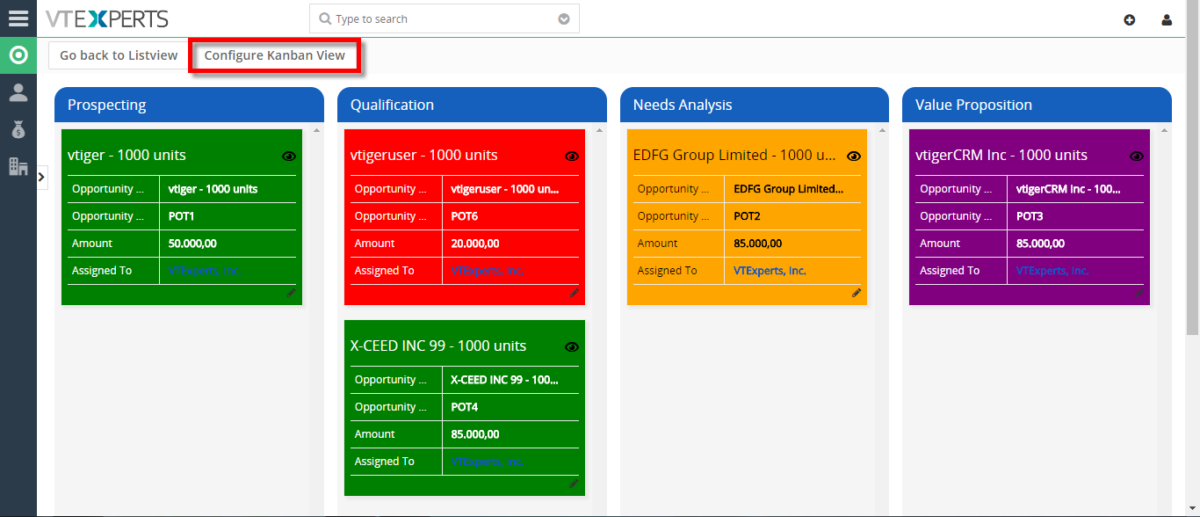Image resolution: width=1200 pixels, height=517 pixels.
Task: Click Needs Analysis column scroll up arrow
Action: pos(882,130)
